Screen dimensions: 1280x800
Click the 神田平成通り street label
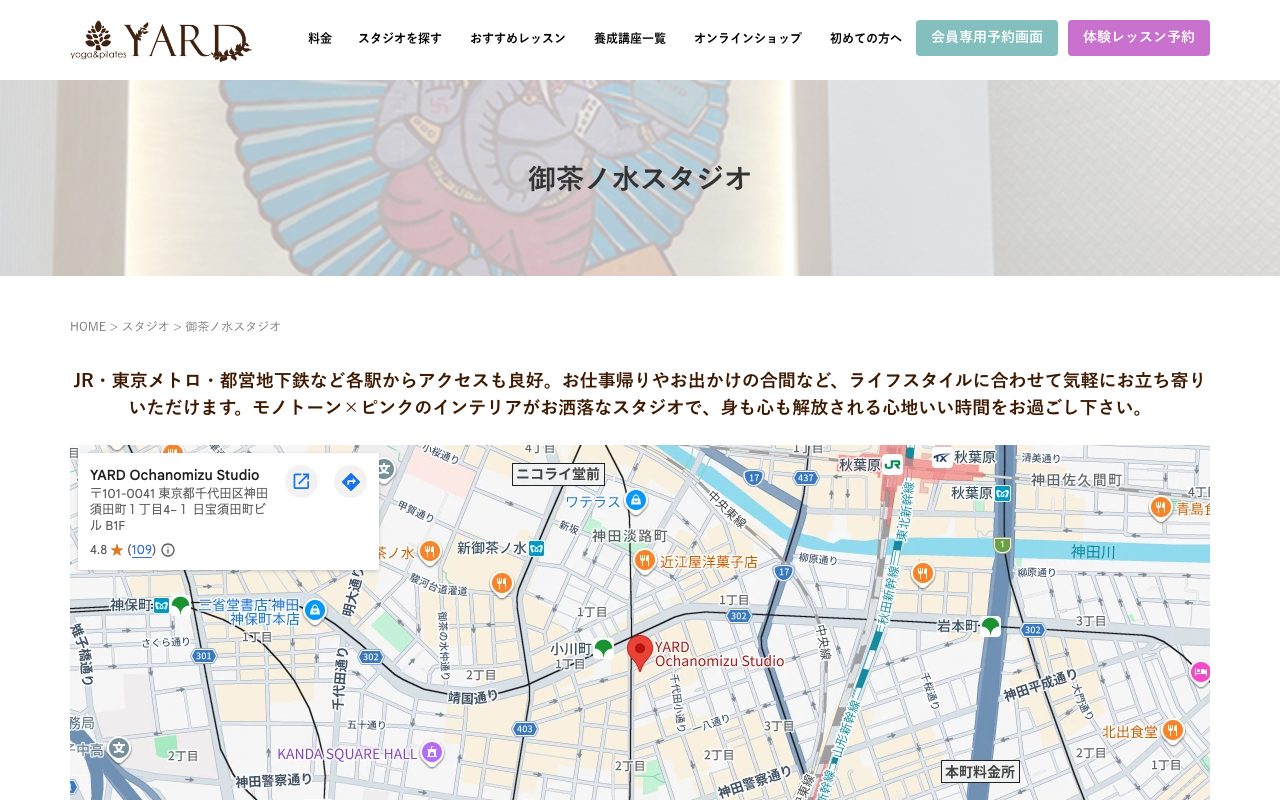point(1040,686)
